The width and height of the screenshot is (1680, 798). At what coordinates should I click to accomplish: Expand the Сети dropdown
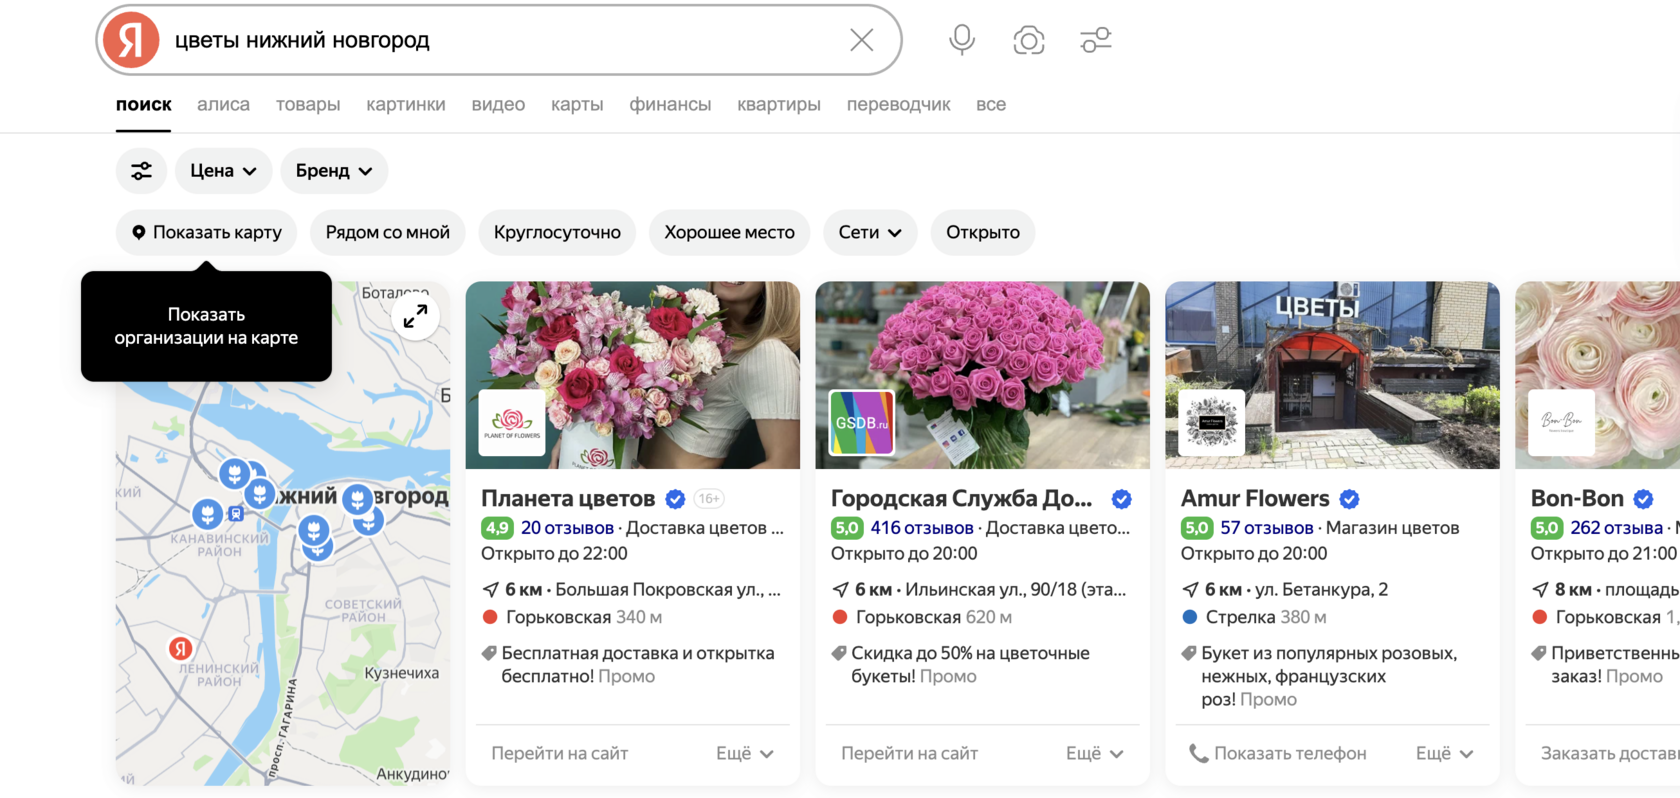coord(870,232)
